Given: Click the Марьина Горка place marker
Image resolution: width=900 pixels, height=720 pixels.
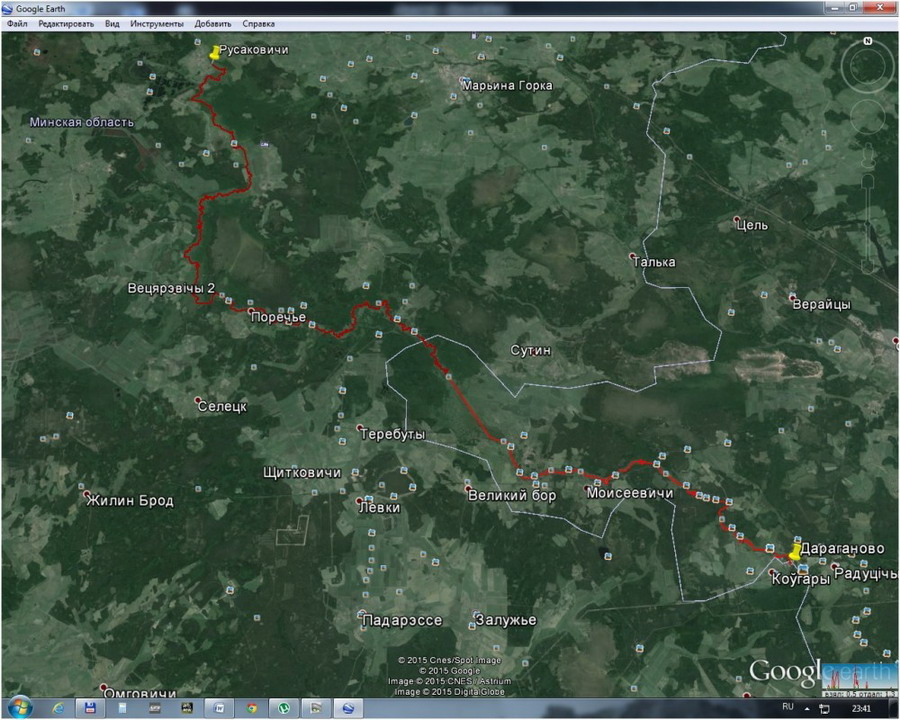Looking at the screenshot, I should 463,82.
